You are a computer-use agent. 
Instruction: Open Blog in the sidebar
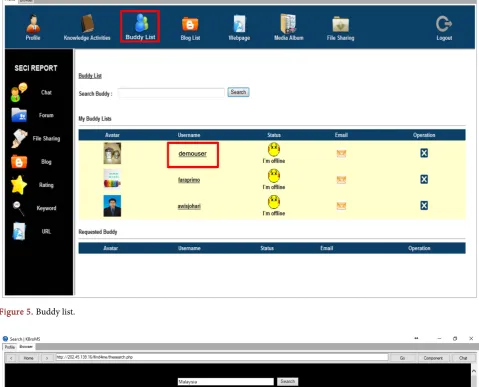(19, 162)
